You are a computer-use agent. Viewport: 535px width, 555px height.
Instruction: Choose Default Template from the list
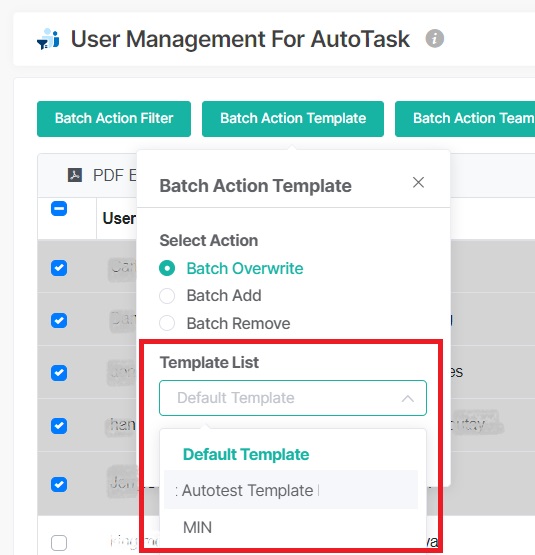click(x=291, y=454)
